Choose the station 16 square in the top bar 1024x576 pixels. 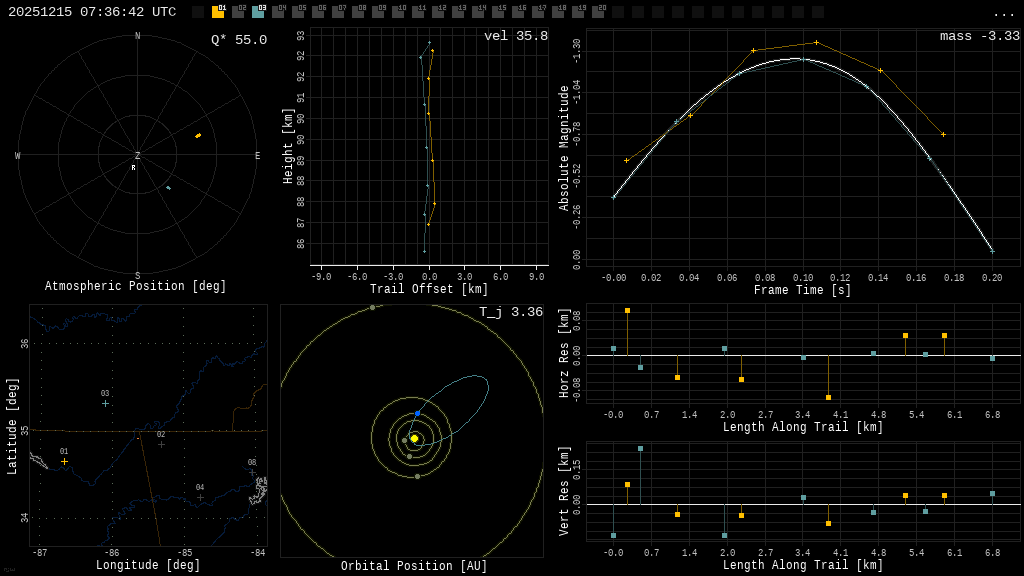[x=517, y=12]
